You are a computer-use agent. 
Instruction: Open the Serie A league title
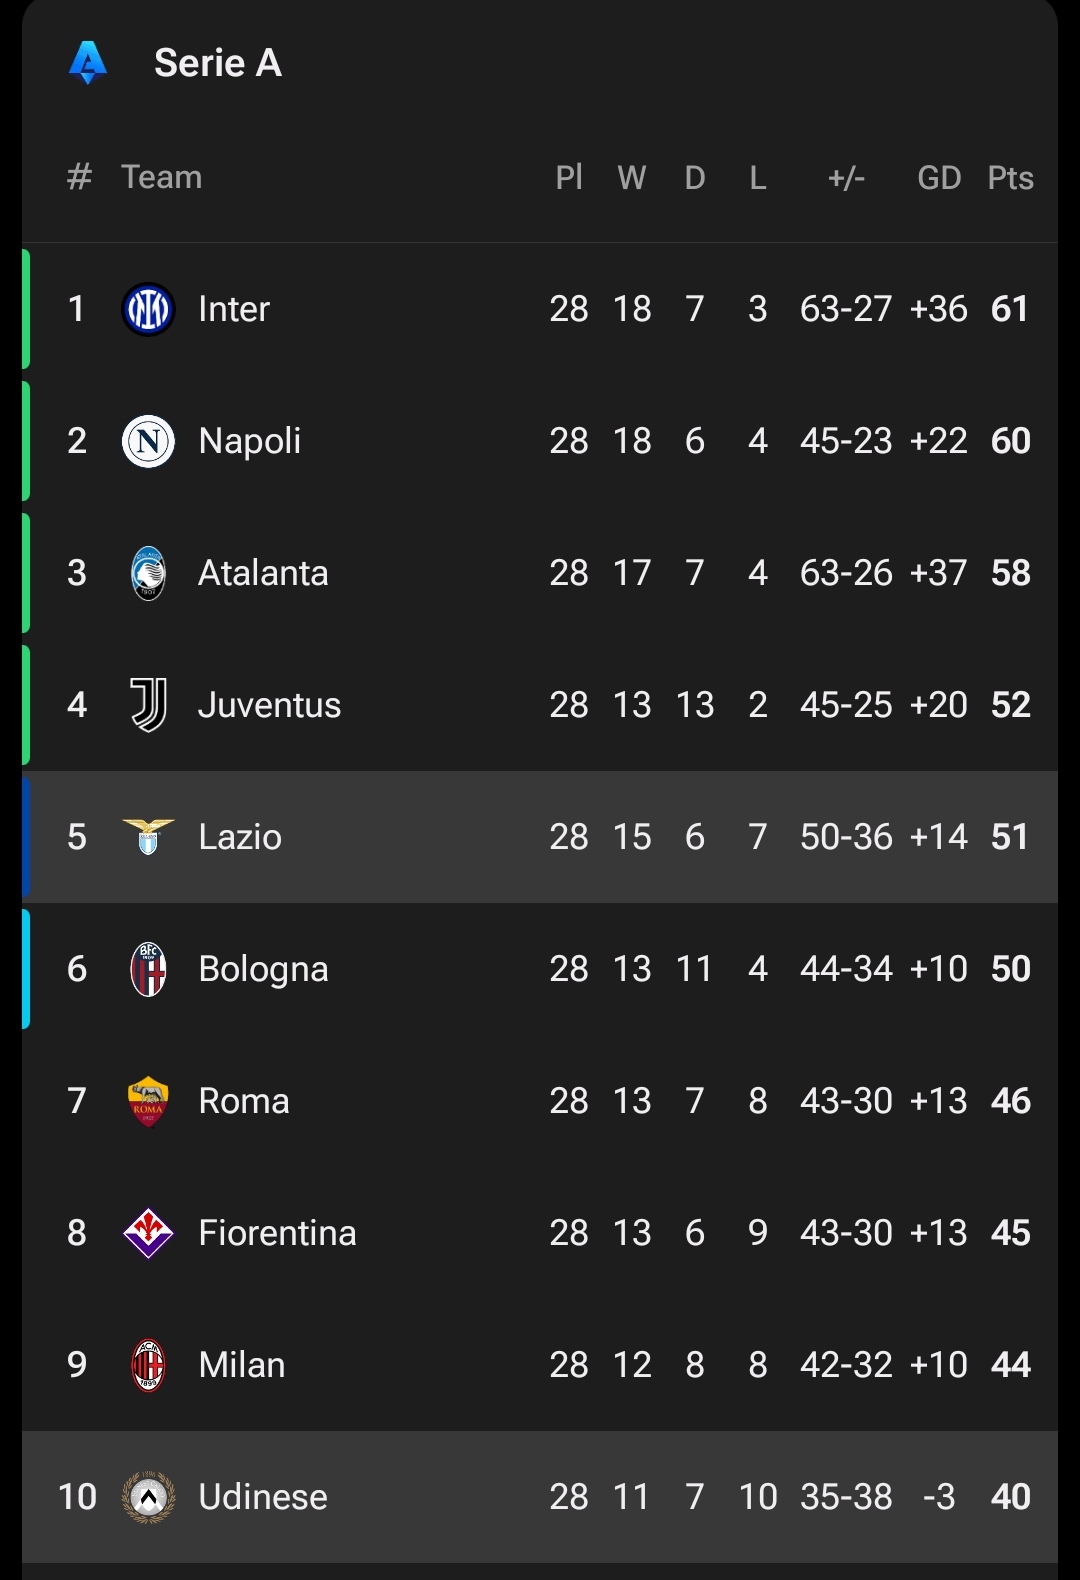point(218,63)
